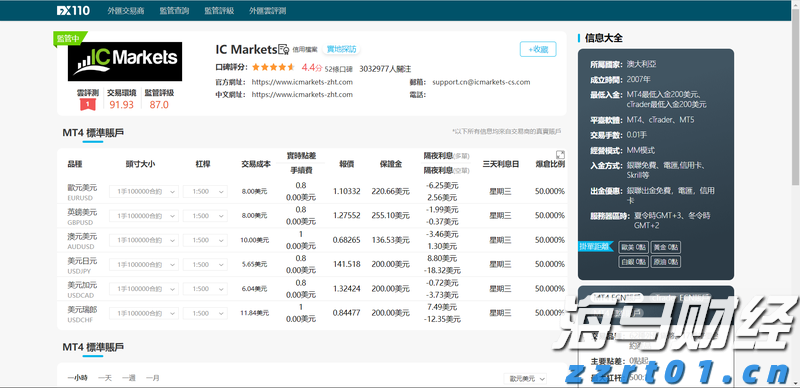The image size is (800, 388).
Task: Click the 監管中 green ribbon badge
Action: click(69, 39)
